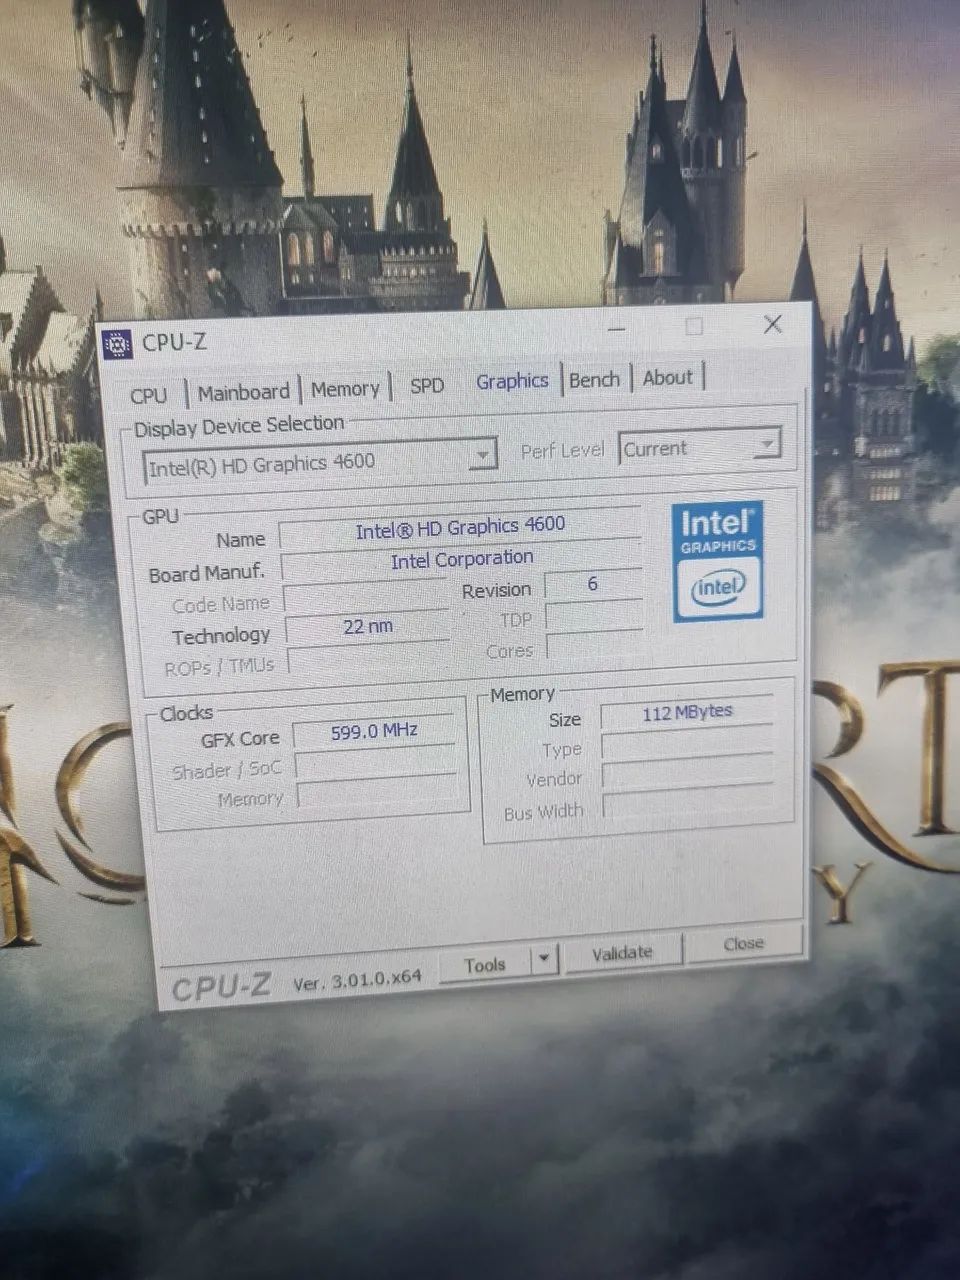
Task: Open the About tab
Action: click(x=667, y=377)
